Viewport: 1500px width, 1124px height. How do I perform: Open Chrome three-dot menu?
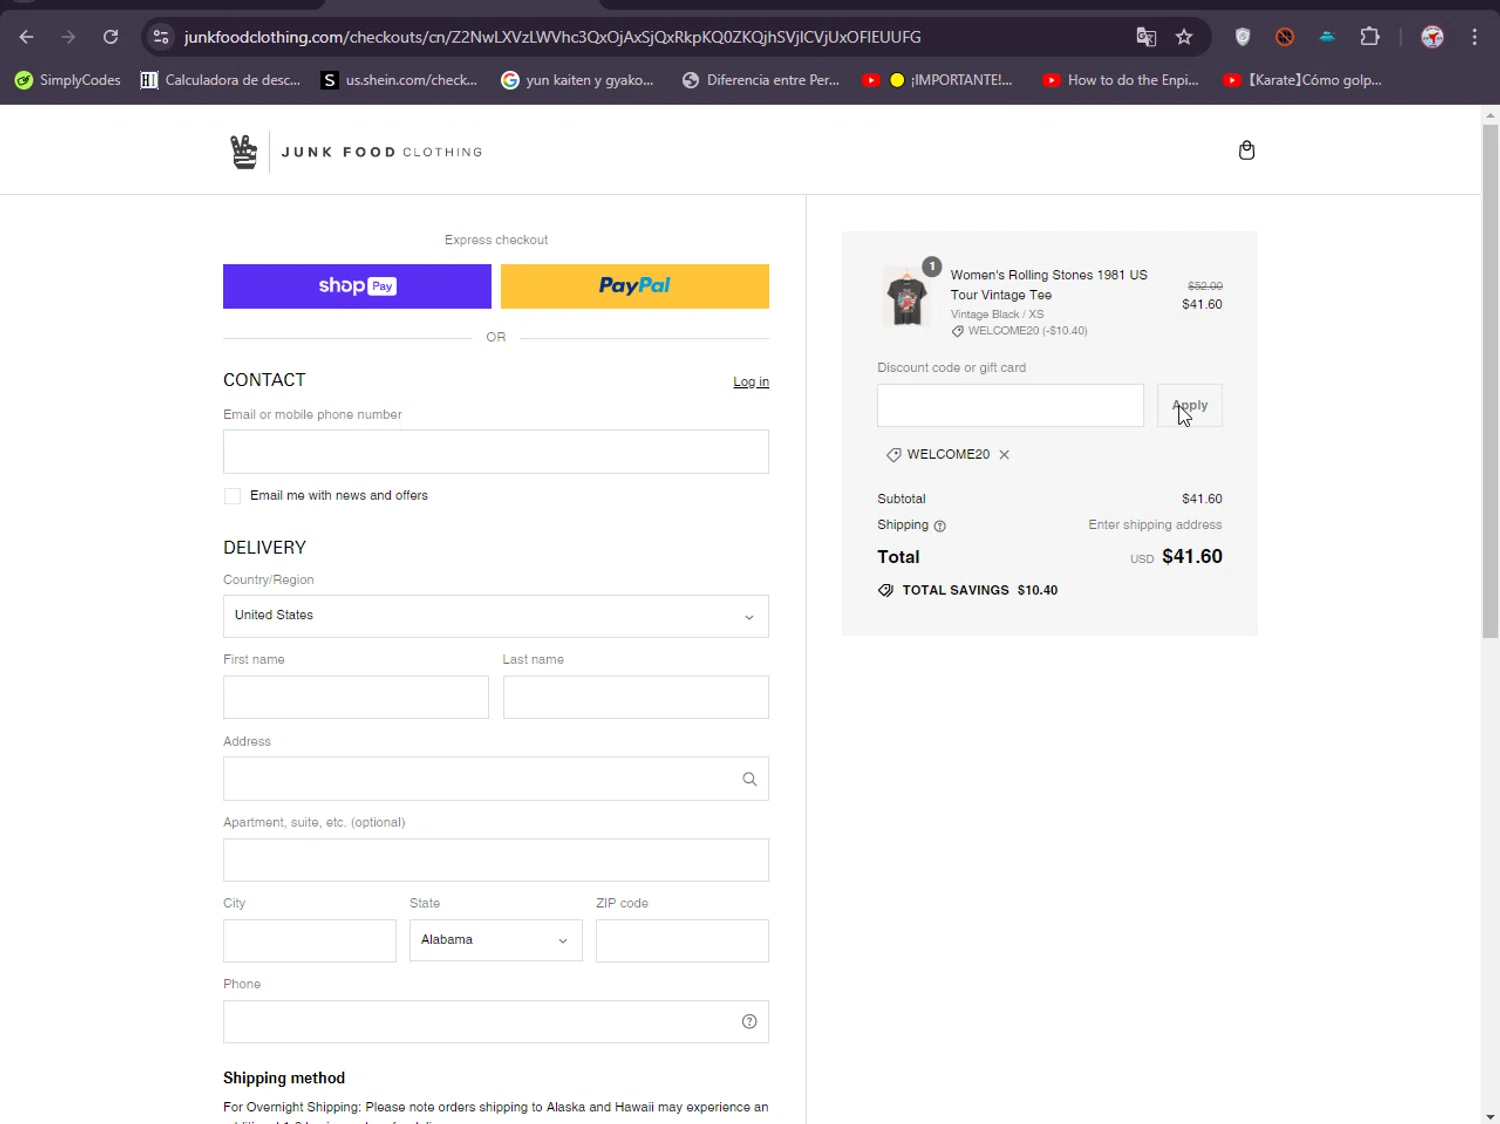click(x=1475, y=37)
